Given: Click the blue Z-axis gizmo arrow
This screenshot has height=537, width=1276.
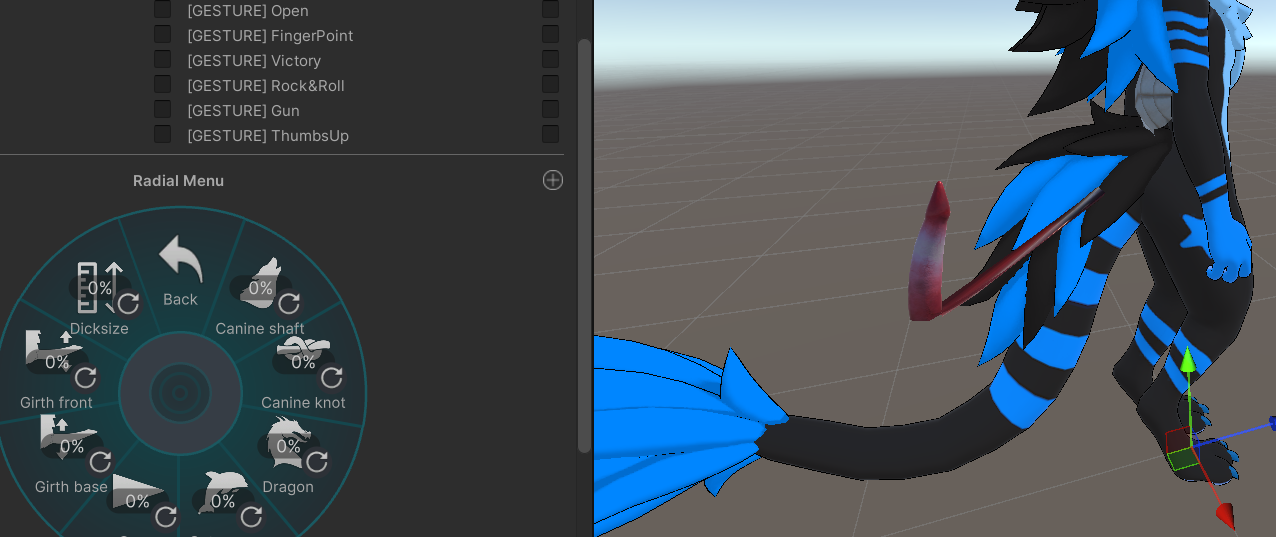Looking at the screenshot, I should point(1270,424).
